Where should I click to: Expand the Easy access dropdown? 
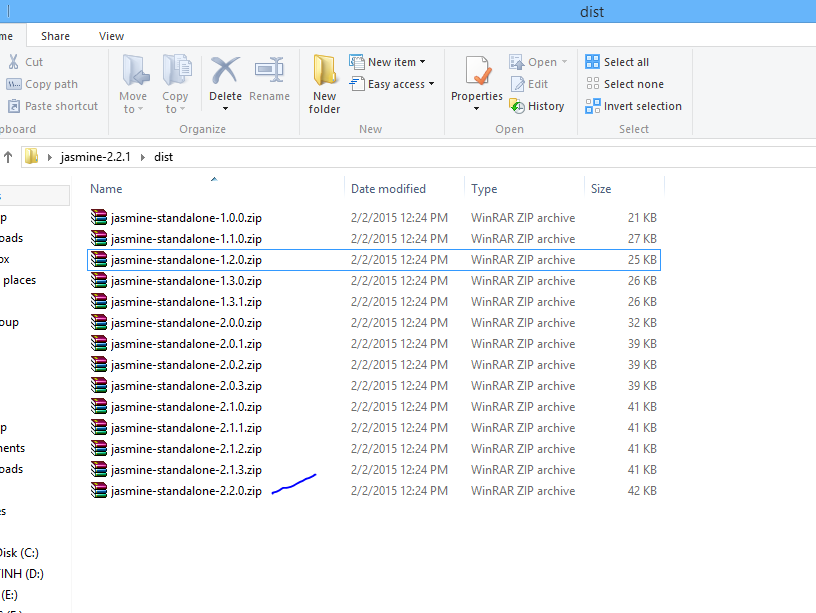(431, 84)
